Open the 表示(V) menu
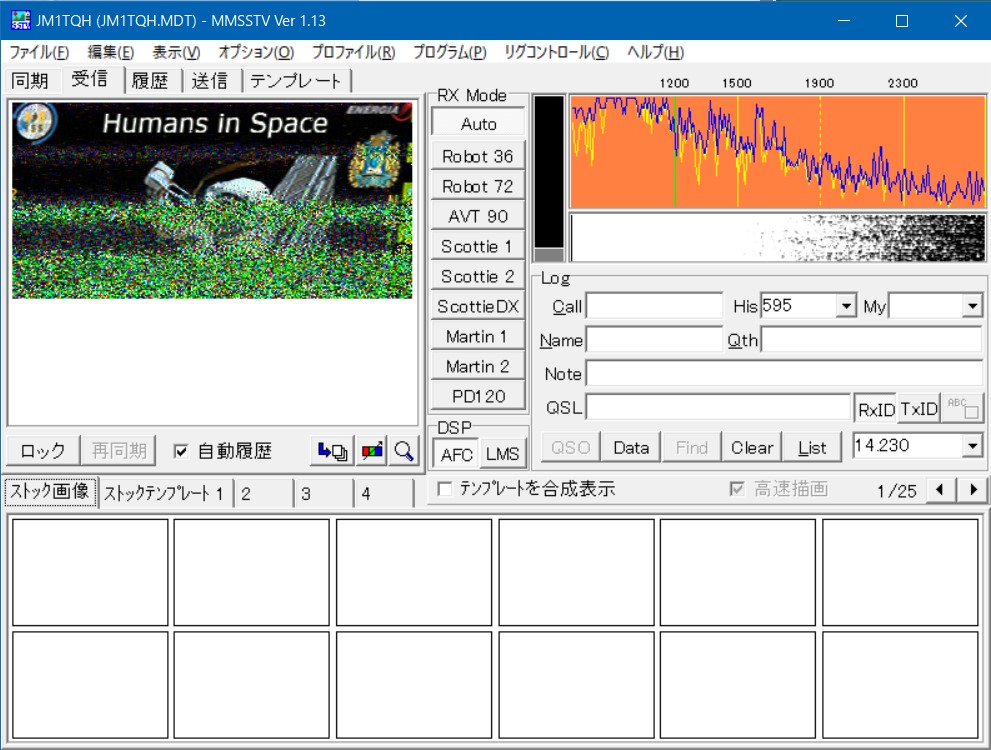Screen dimensions: 991x750 pos(176,52)
